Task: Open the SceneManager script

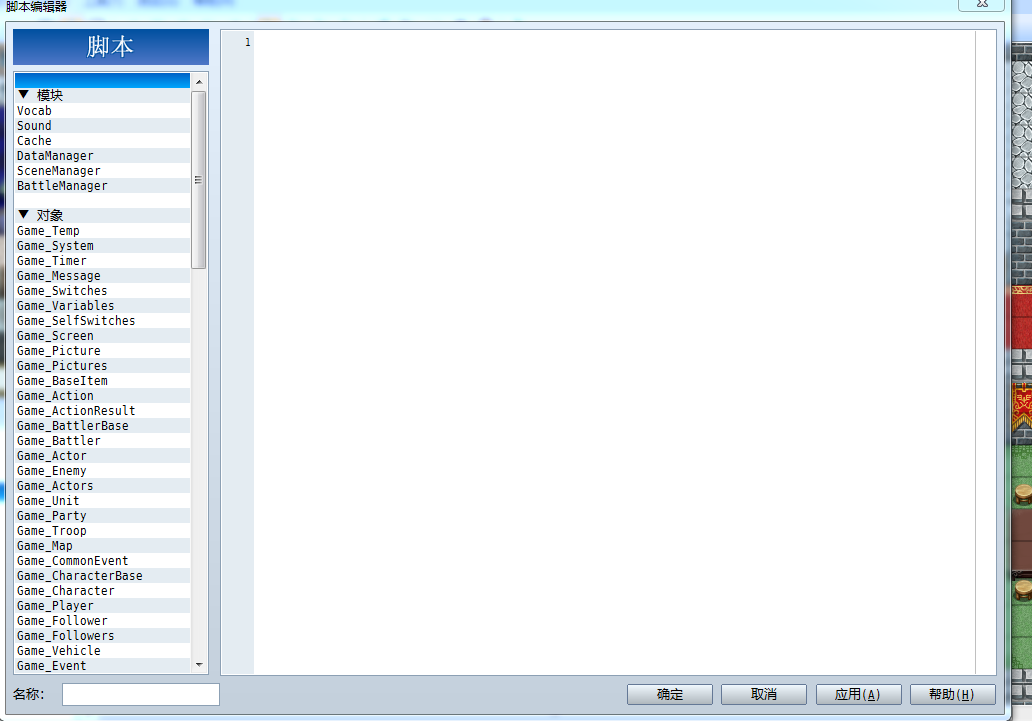Action: point(102,171)
